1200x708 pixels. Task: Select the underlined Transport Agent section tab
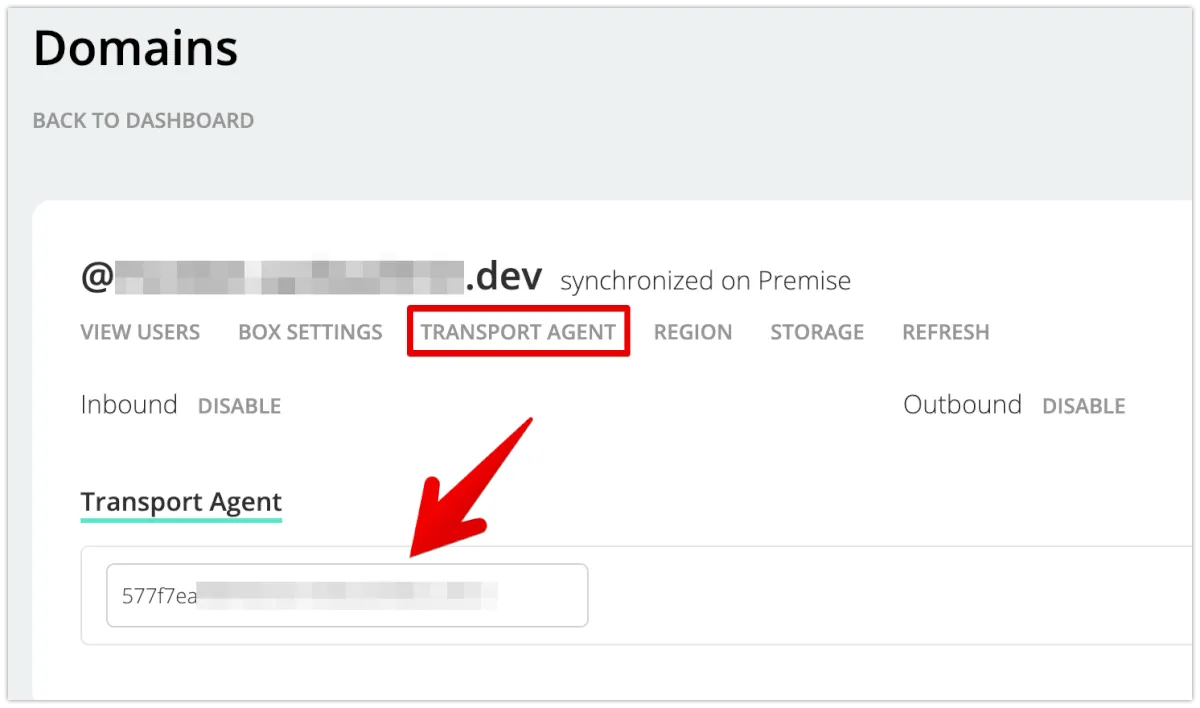click(181, 502)
